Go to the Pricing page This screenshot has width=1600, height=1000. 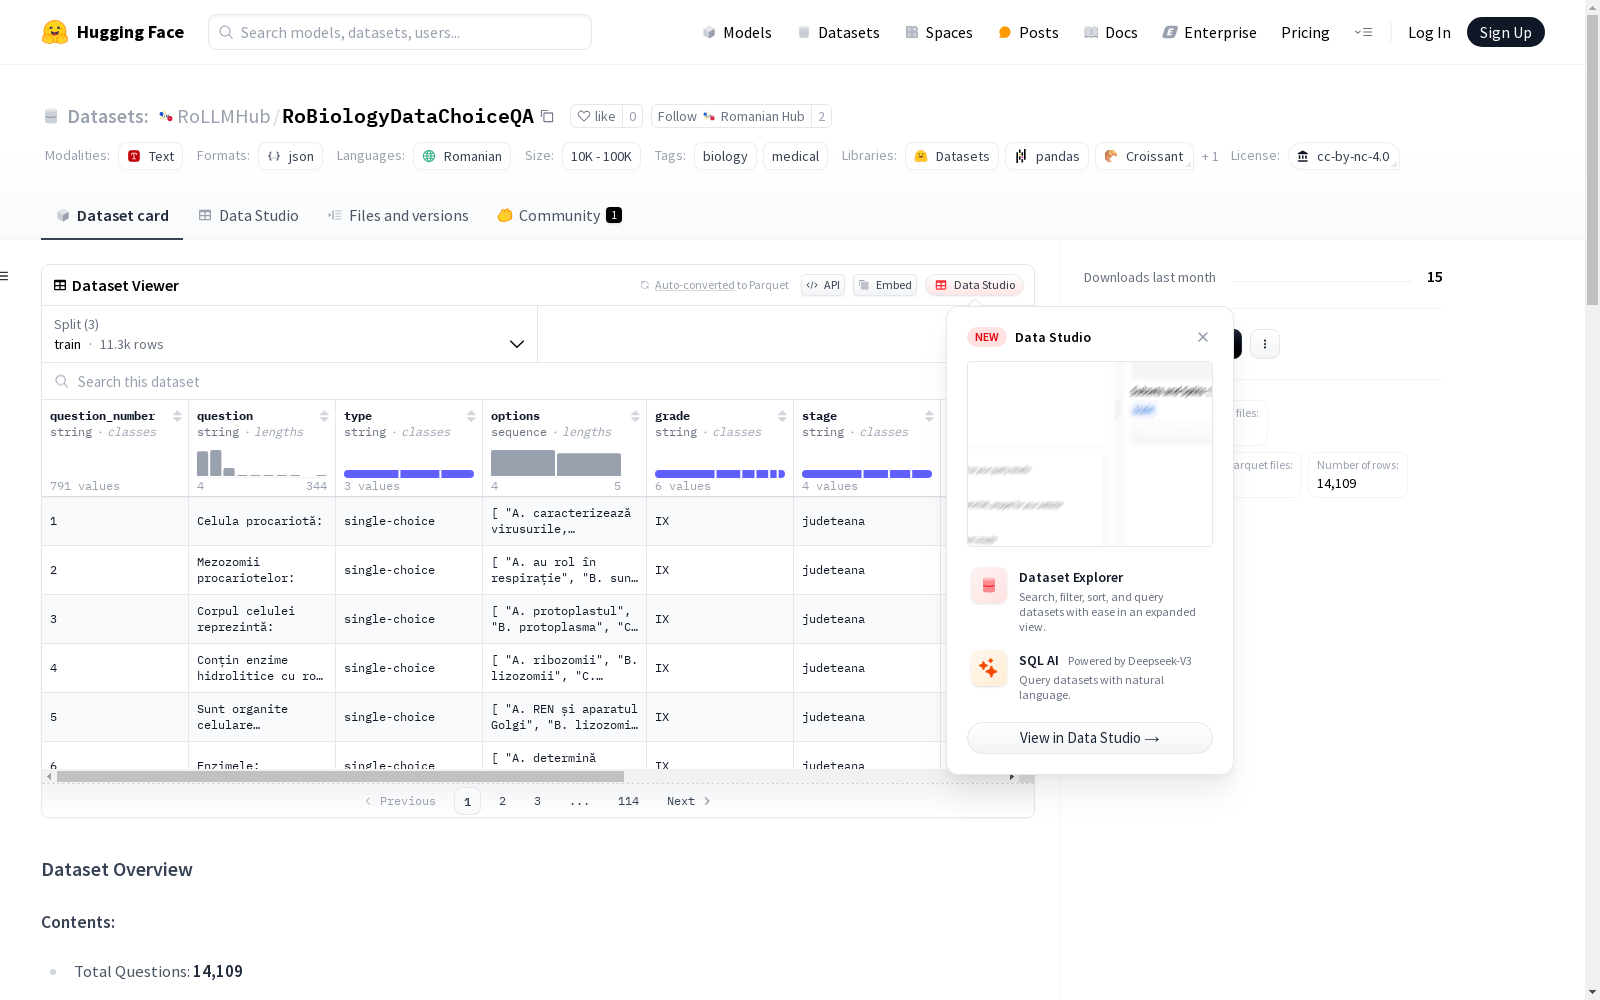[x=1305, y=32]
